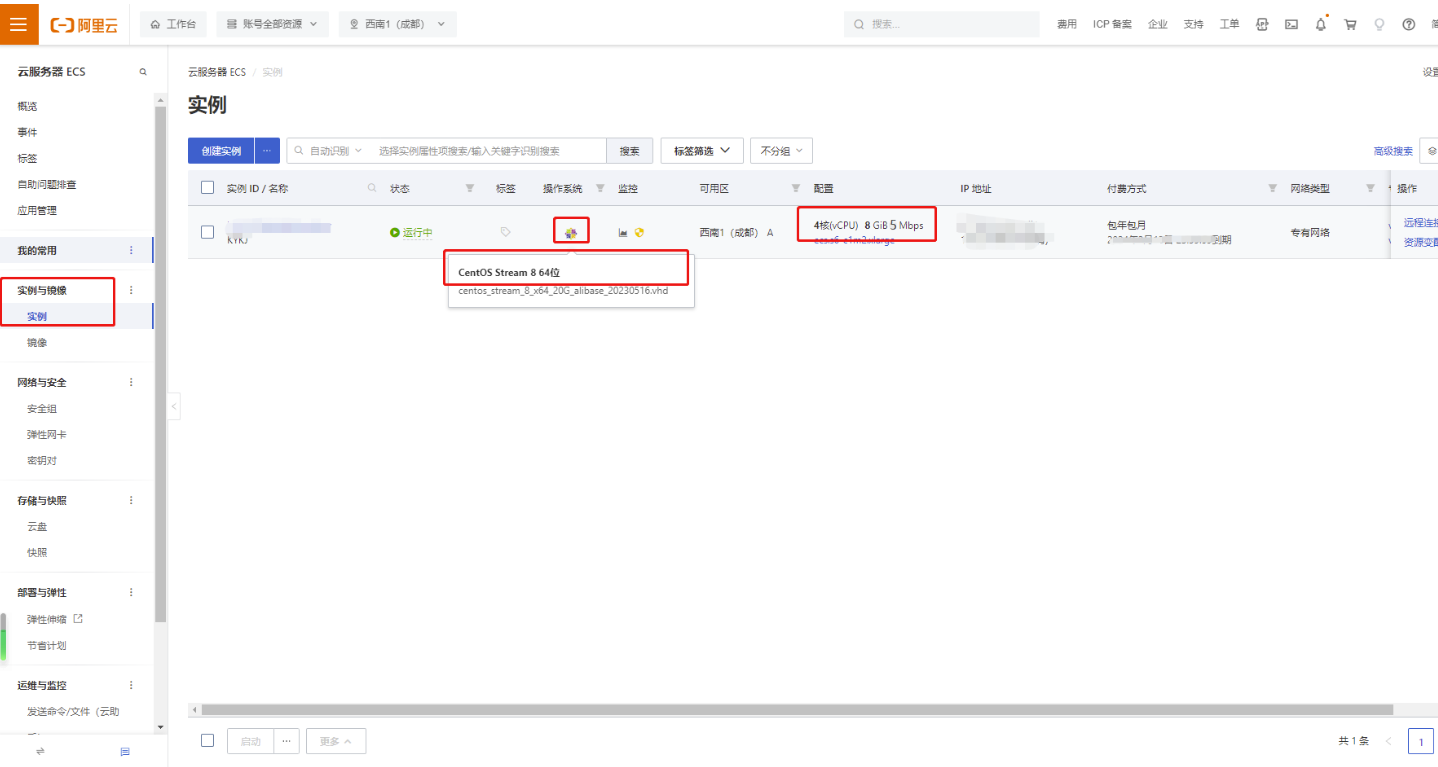Image resolution: width=1438 pixels, height=767 pixels.
Task: Open the Cloud Shell terminal icon
Action: (x=1291, y=24)
